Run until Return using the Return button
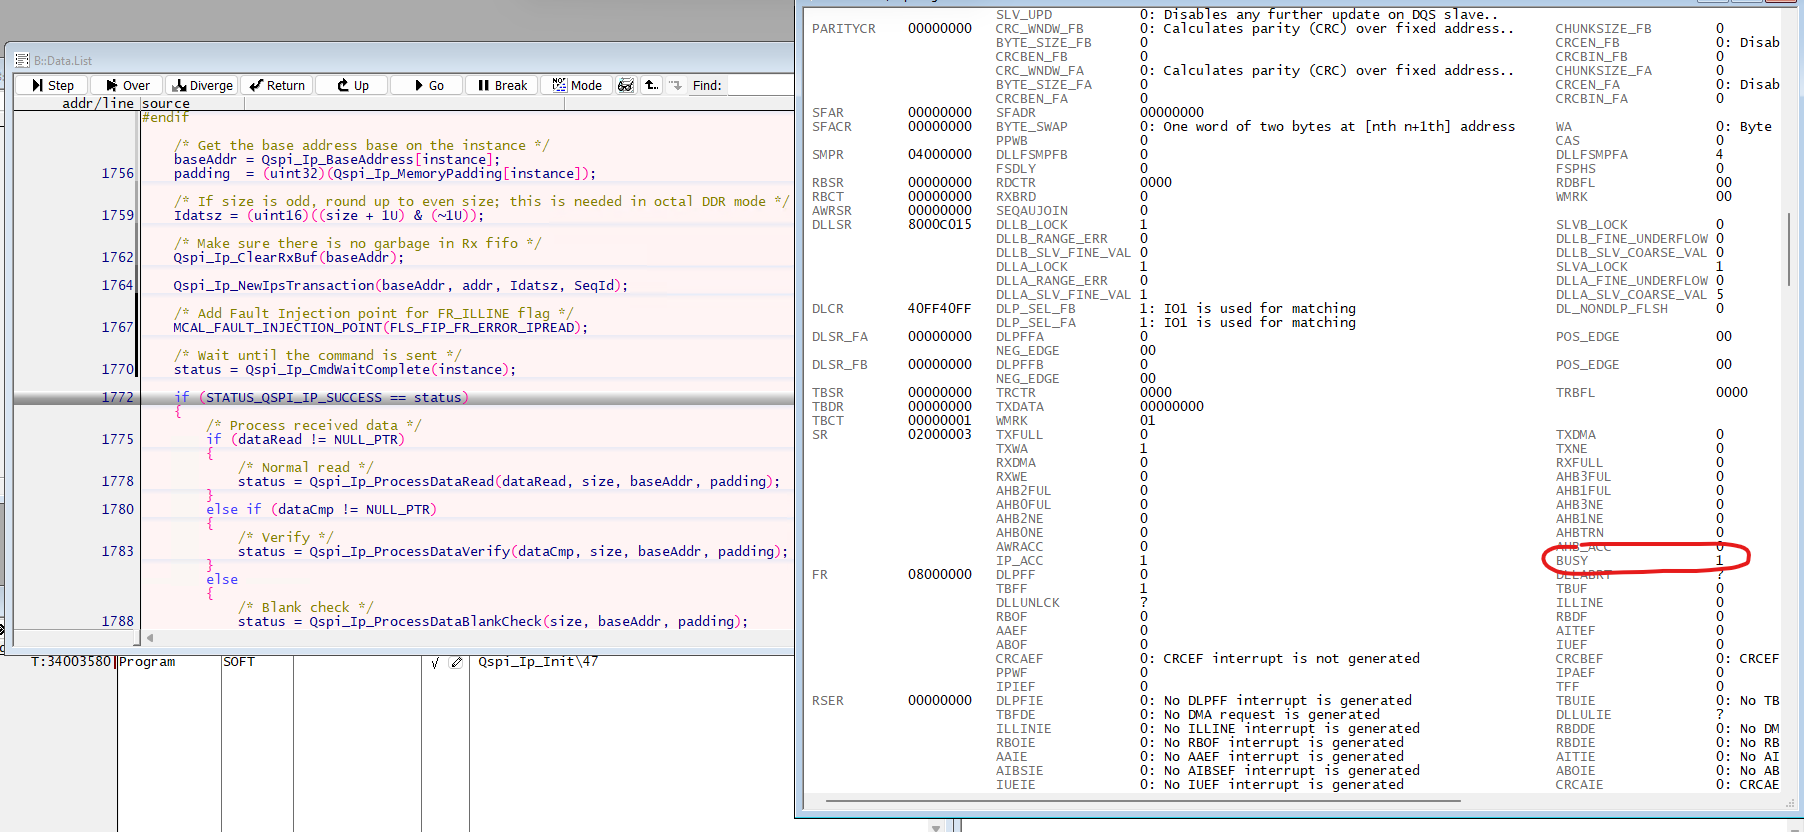 point(276,85)
